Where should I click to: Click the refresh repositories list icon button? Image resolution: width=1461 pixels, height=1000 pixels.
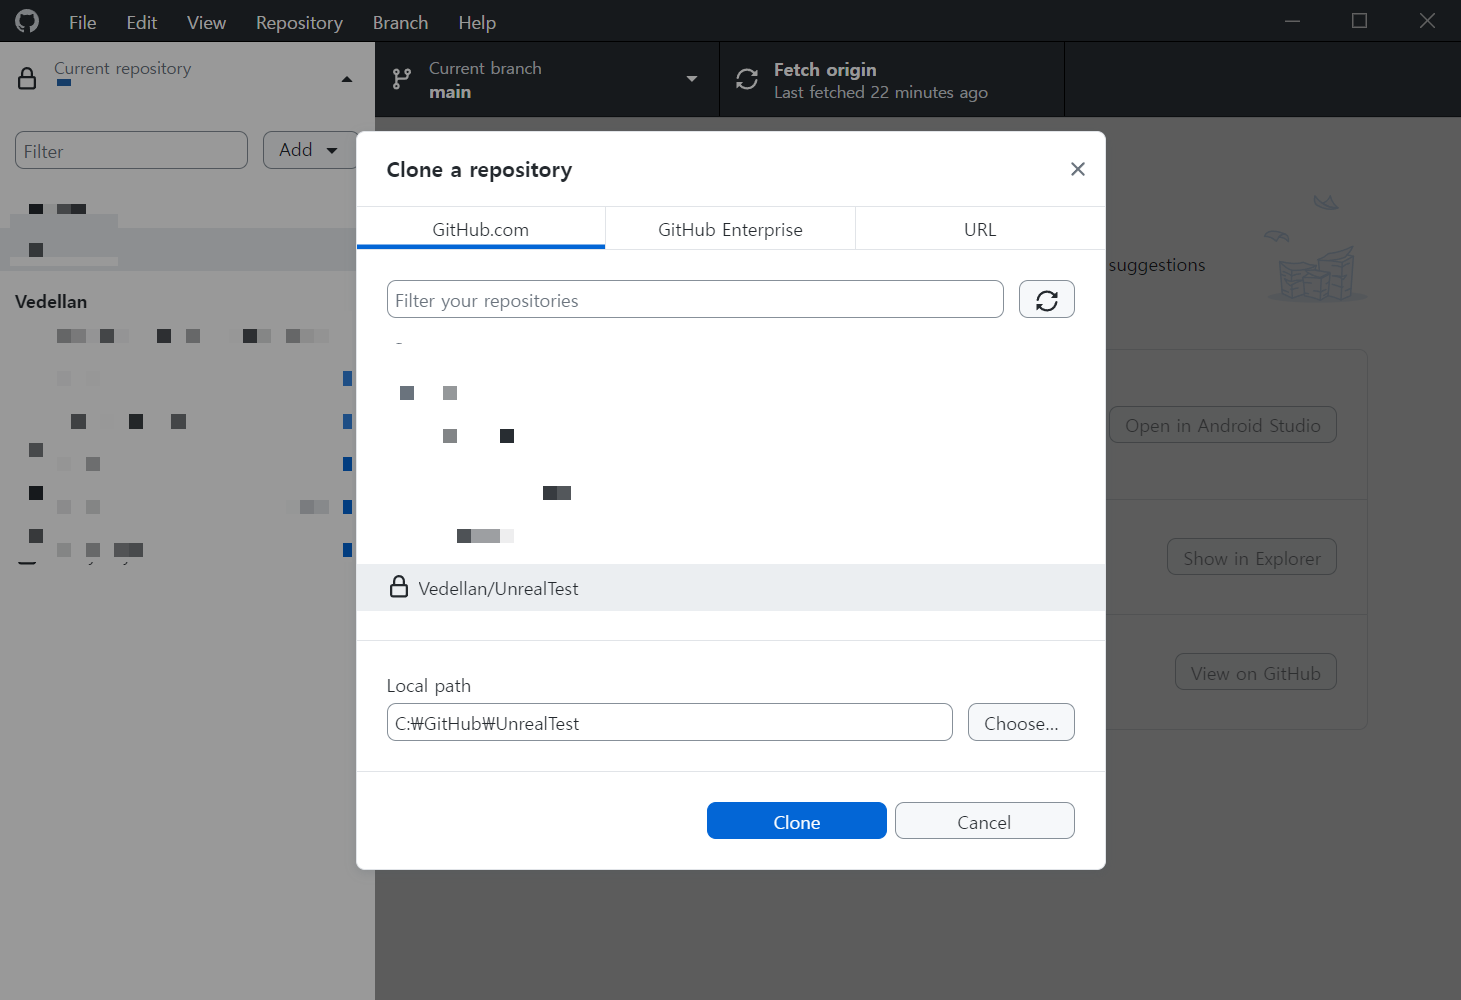1046,300
